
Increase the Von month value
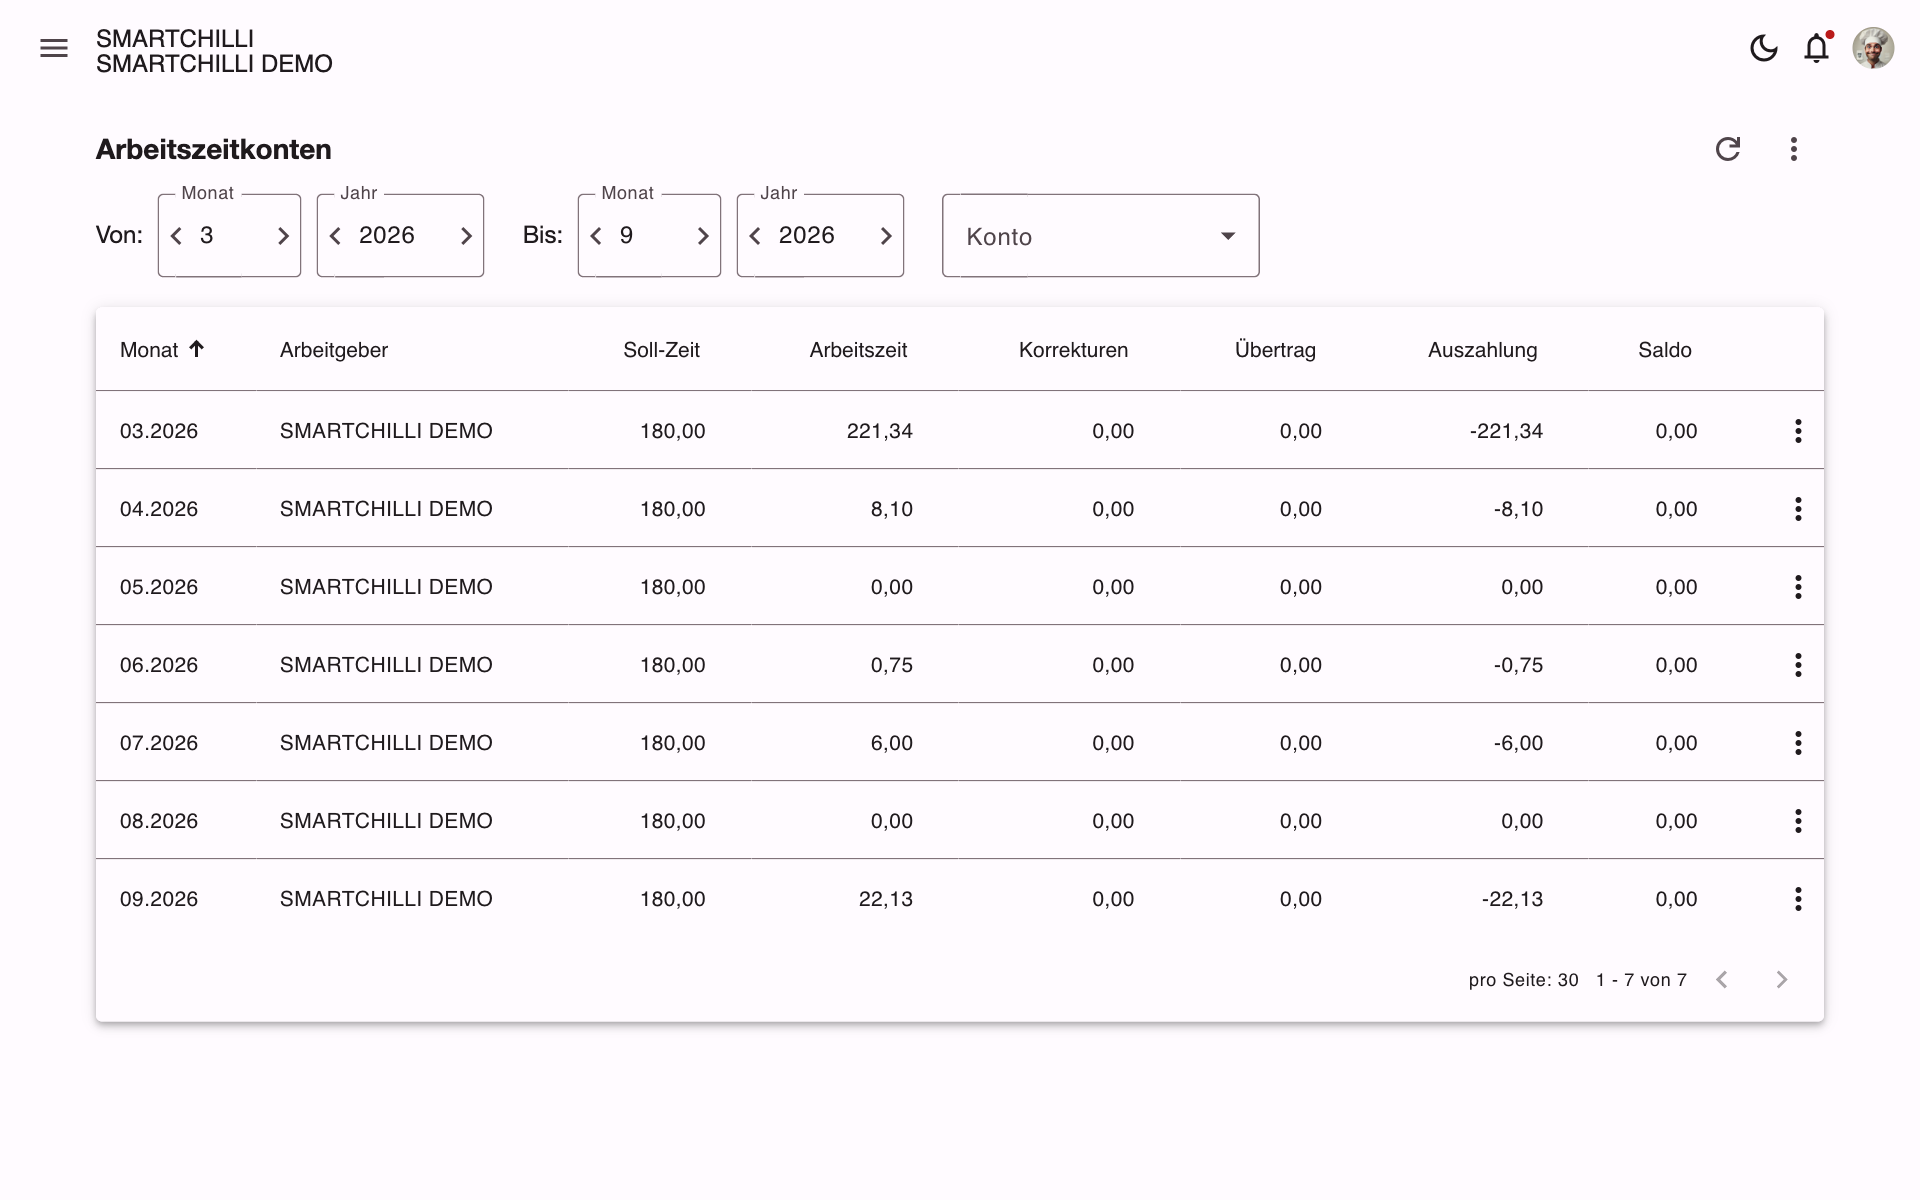coord(283,236)
